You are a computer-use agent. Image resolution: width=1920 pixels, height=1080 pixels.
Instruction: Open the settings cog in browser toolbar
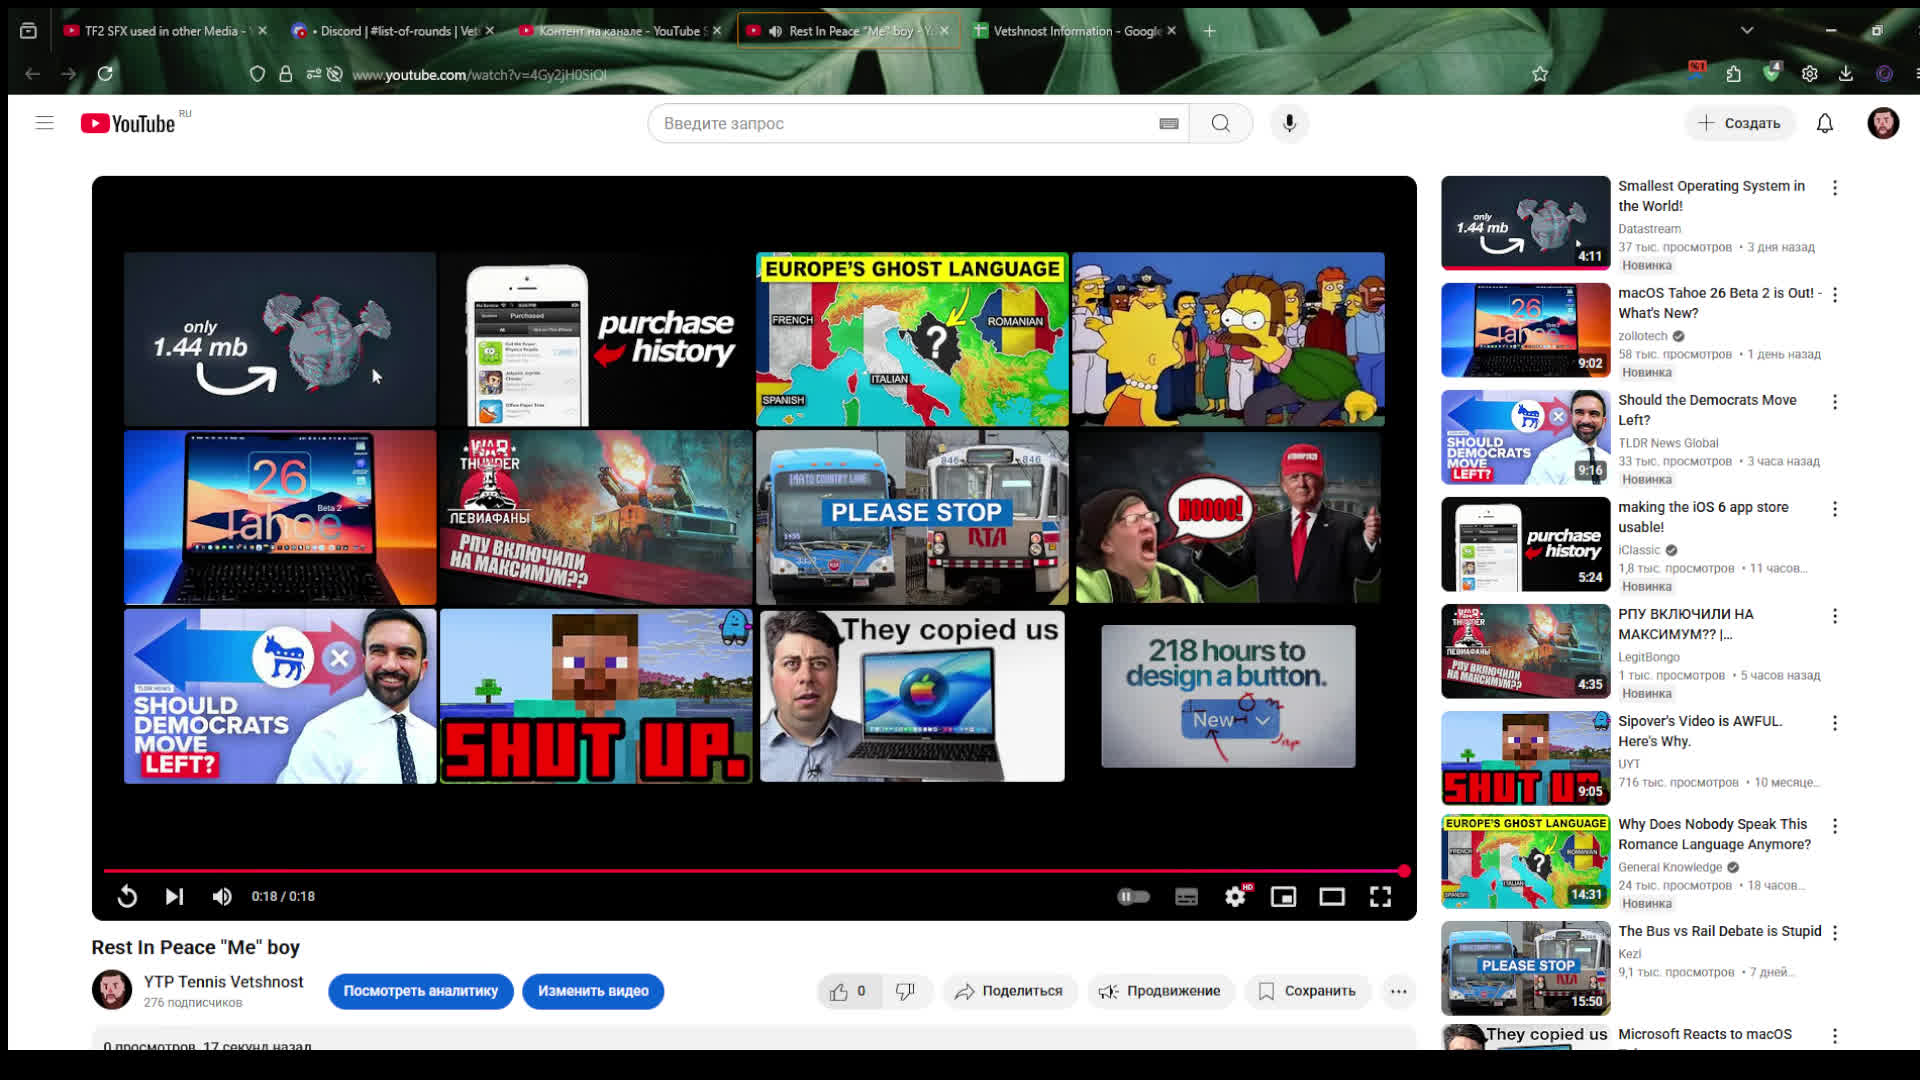[x=1809, y=74]
